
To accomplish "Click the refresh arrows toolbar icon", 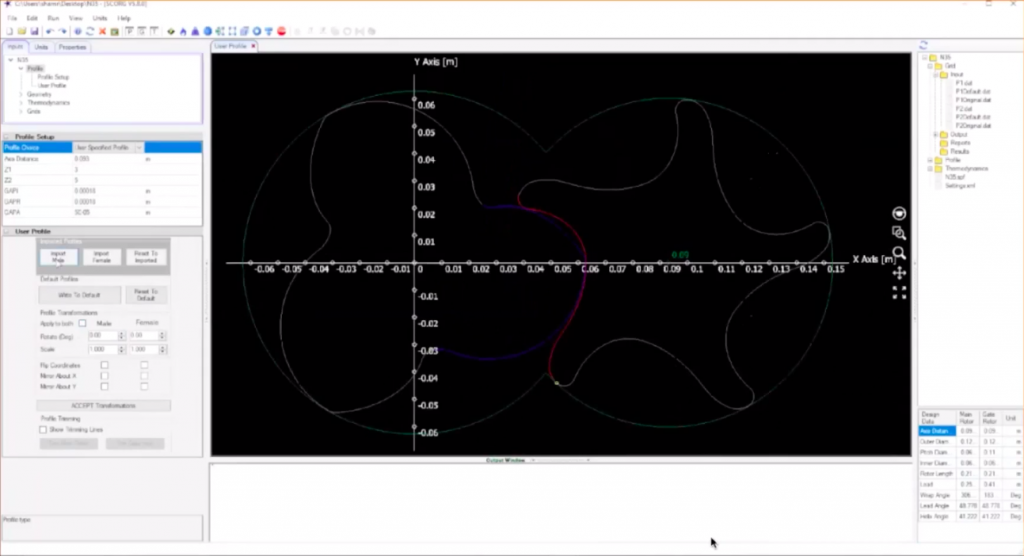I will [x=90, y=31].
